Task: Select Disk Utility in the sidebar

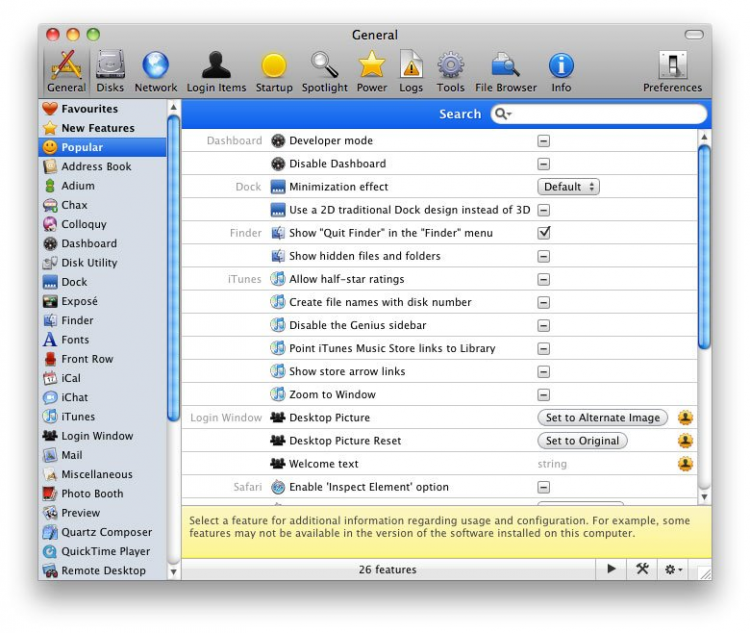Action: pyautogui.click(x=102, y=263)
